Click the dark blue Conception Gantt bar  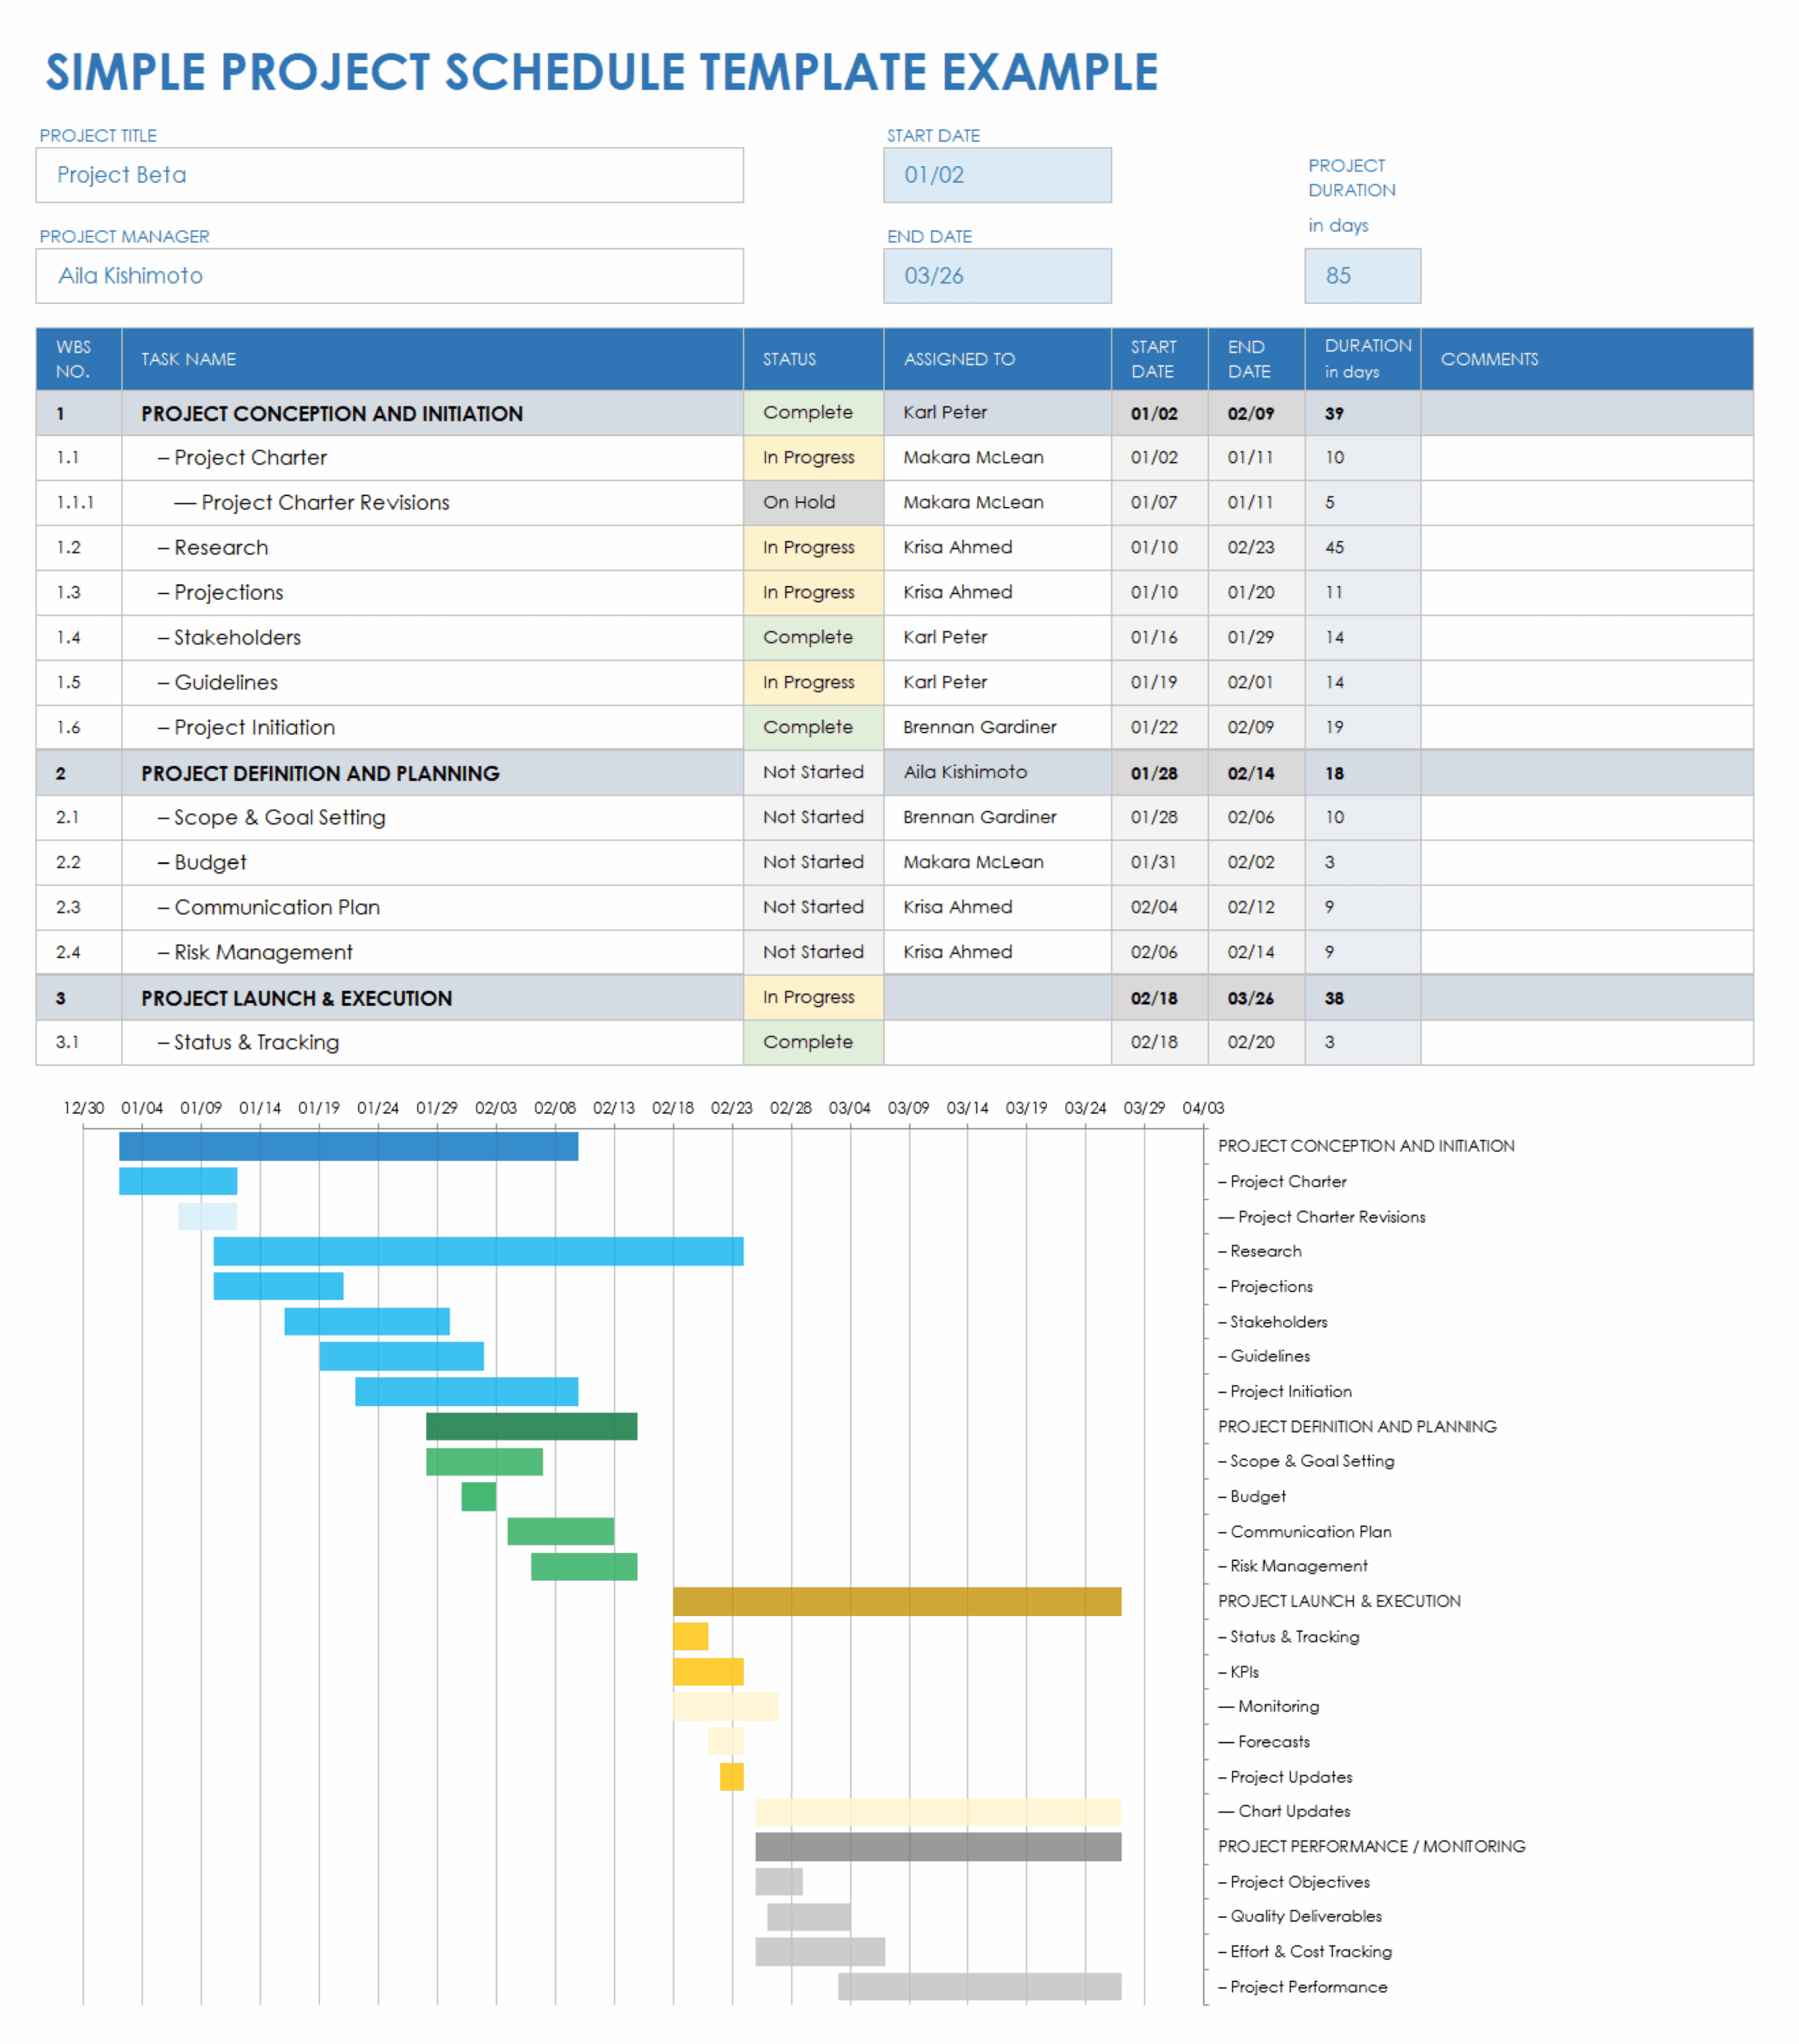[x=348, y=1146]
